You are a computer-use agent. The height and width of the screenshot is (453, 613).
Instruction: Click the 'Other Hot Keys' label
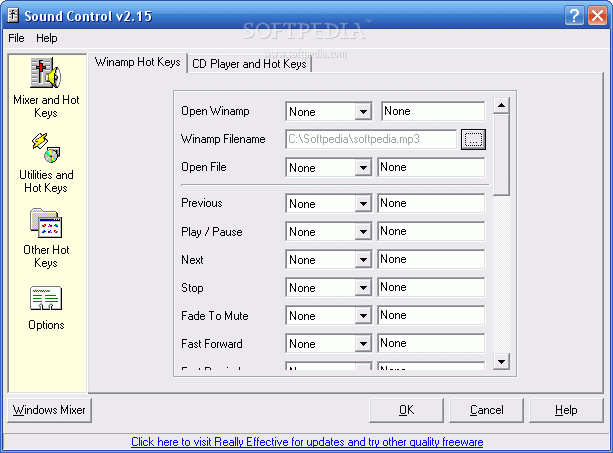(x=46, y=256)
